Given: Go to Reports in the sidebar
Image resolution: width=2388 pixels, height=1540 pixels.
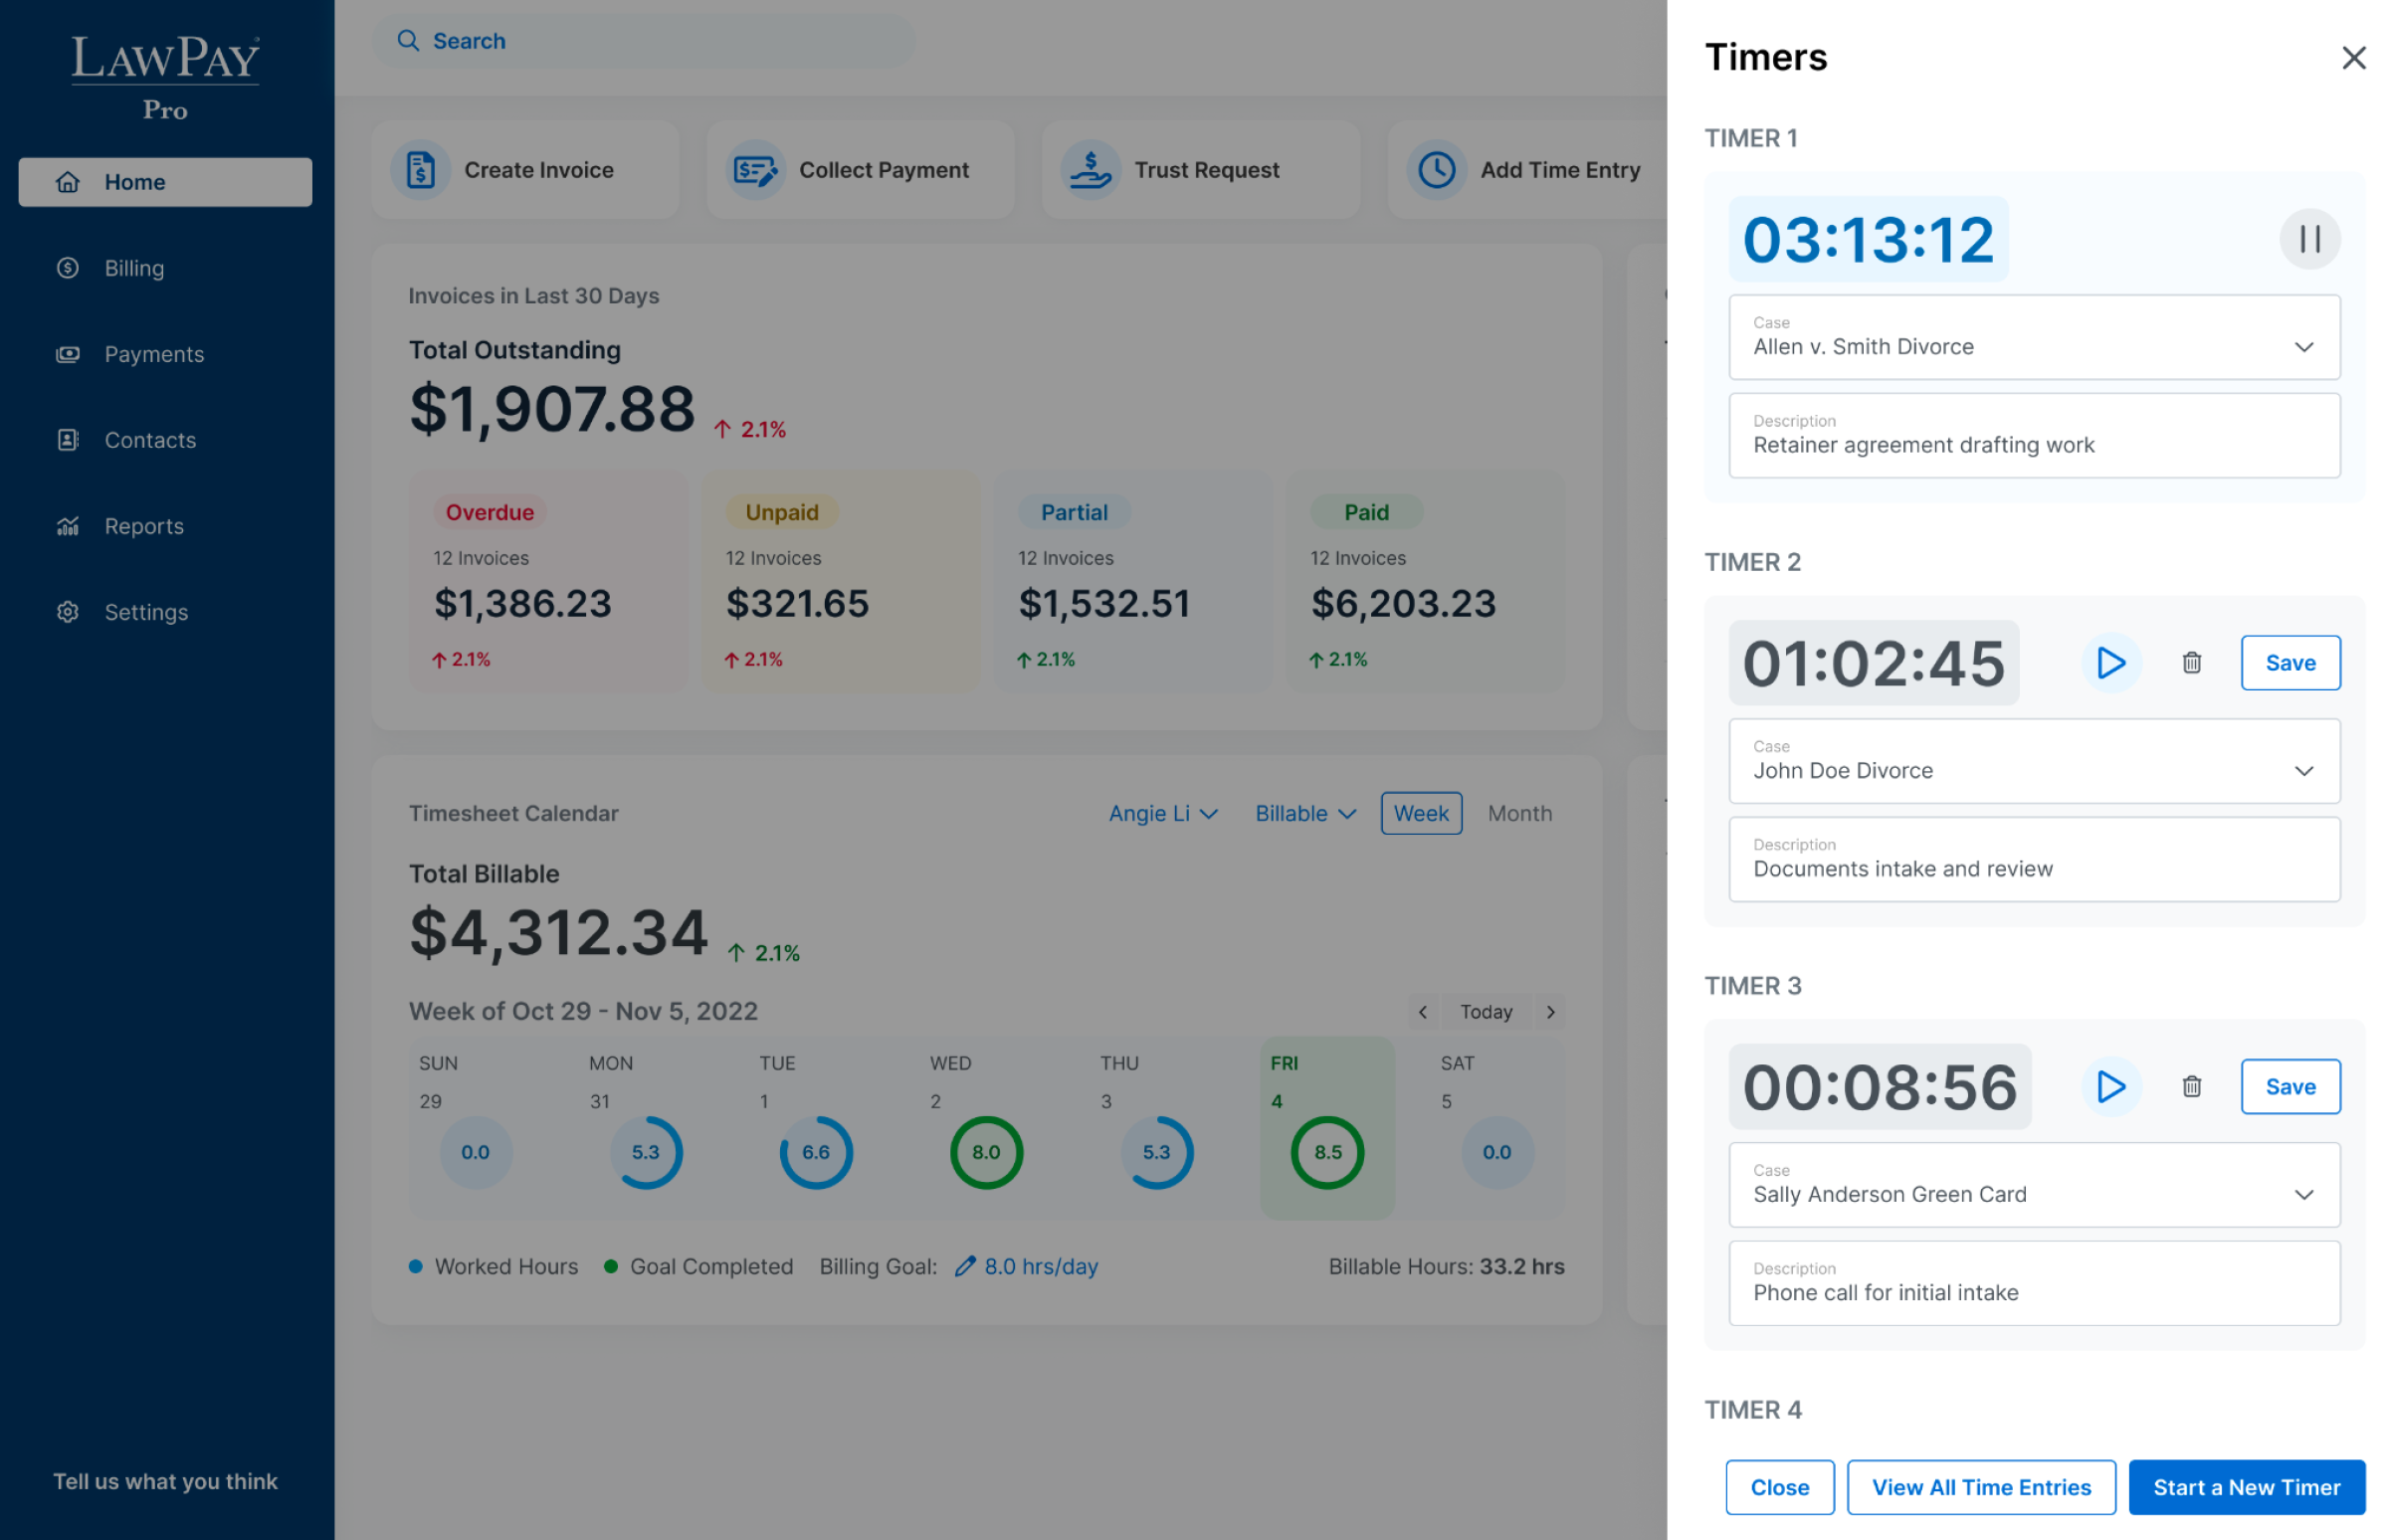Looking at the screenshot, I should (x=144, y=526).
